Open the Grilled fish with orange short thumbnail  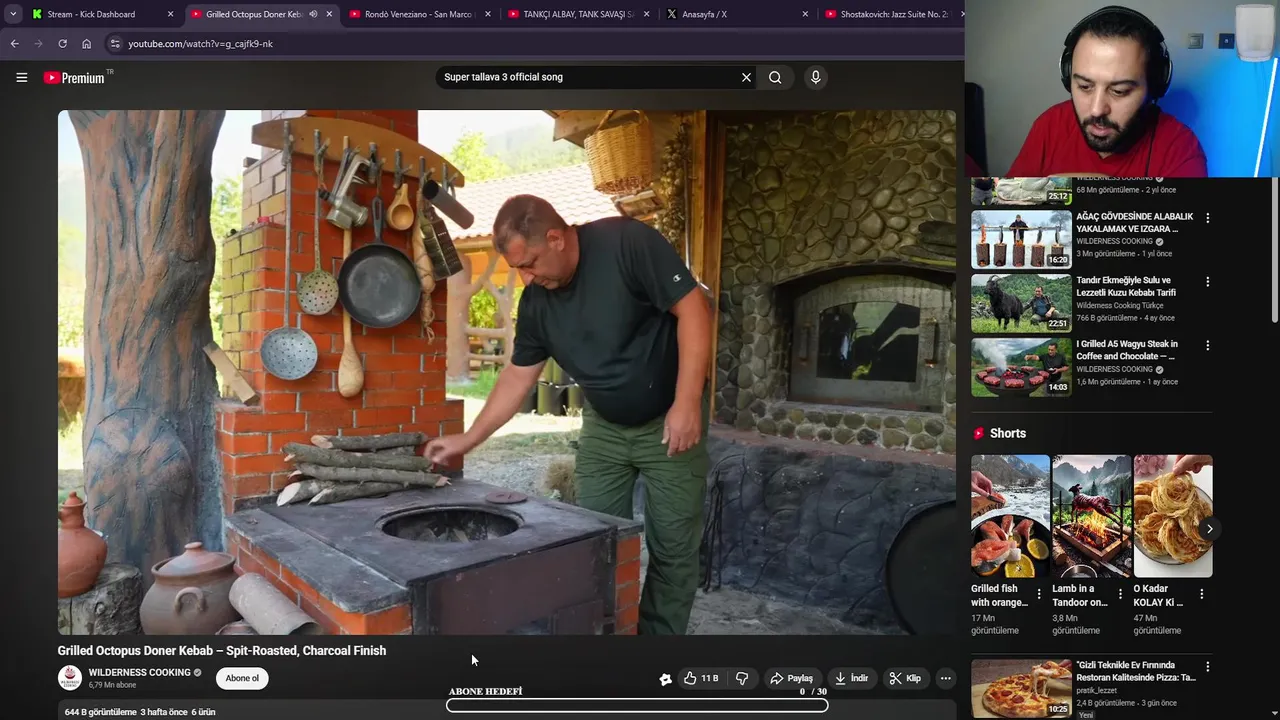pyautogui.click(x=1010, y=516)
